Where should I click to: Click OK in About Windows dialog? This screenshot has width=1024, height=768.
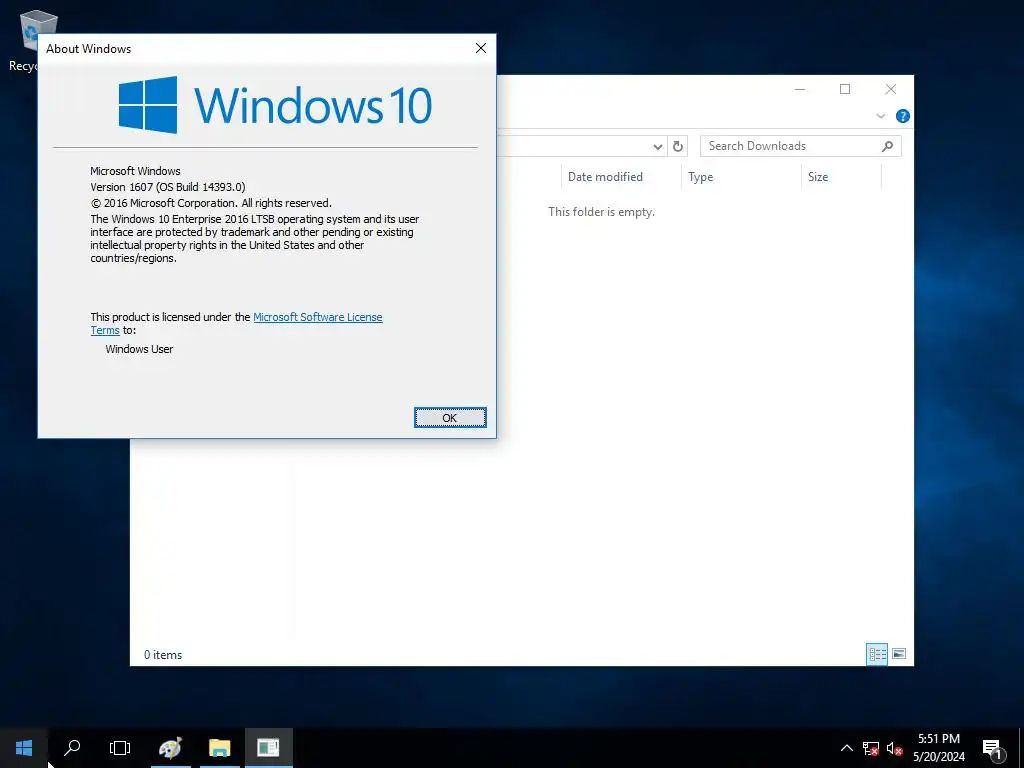pos(450,418)
